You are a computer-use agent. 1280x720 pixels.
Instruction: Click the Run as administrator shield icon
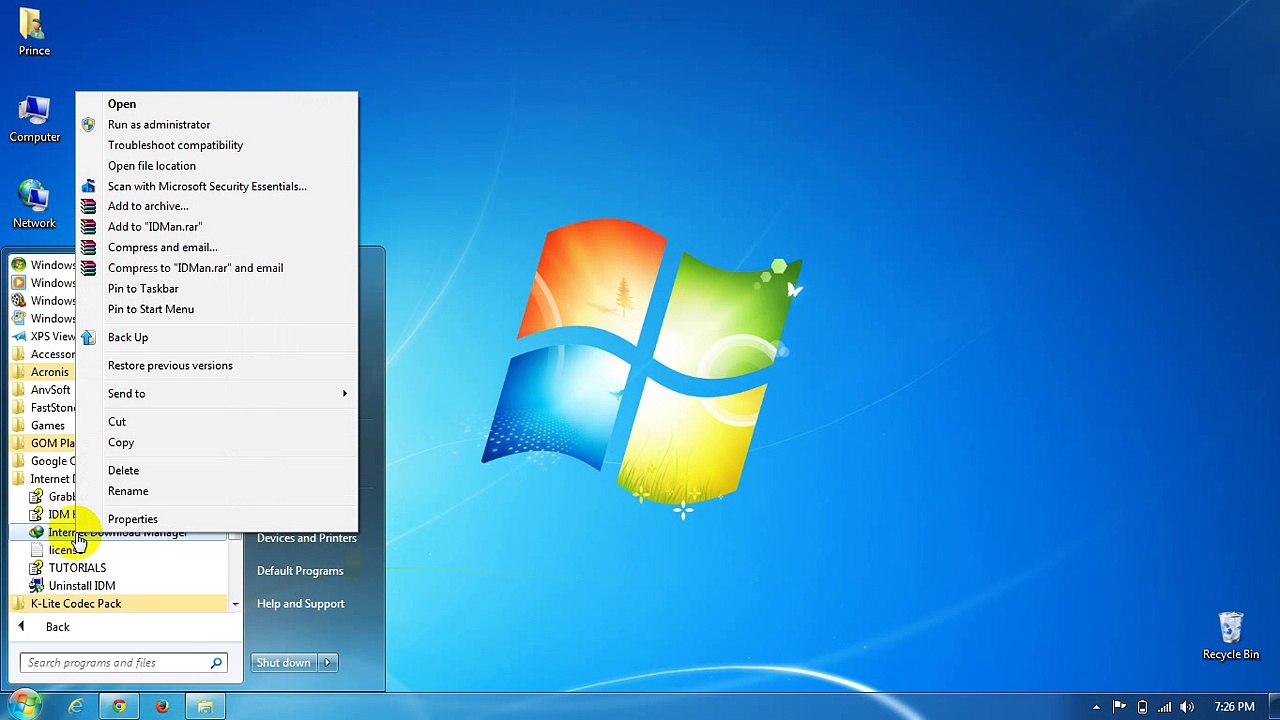tap(88, 125)
